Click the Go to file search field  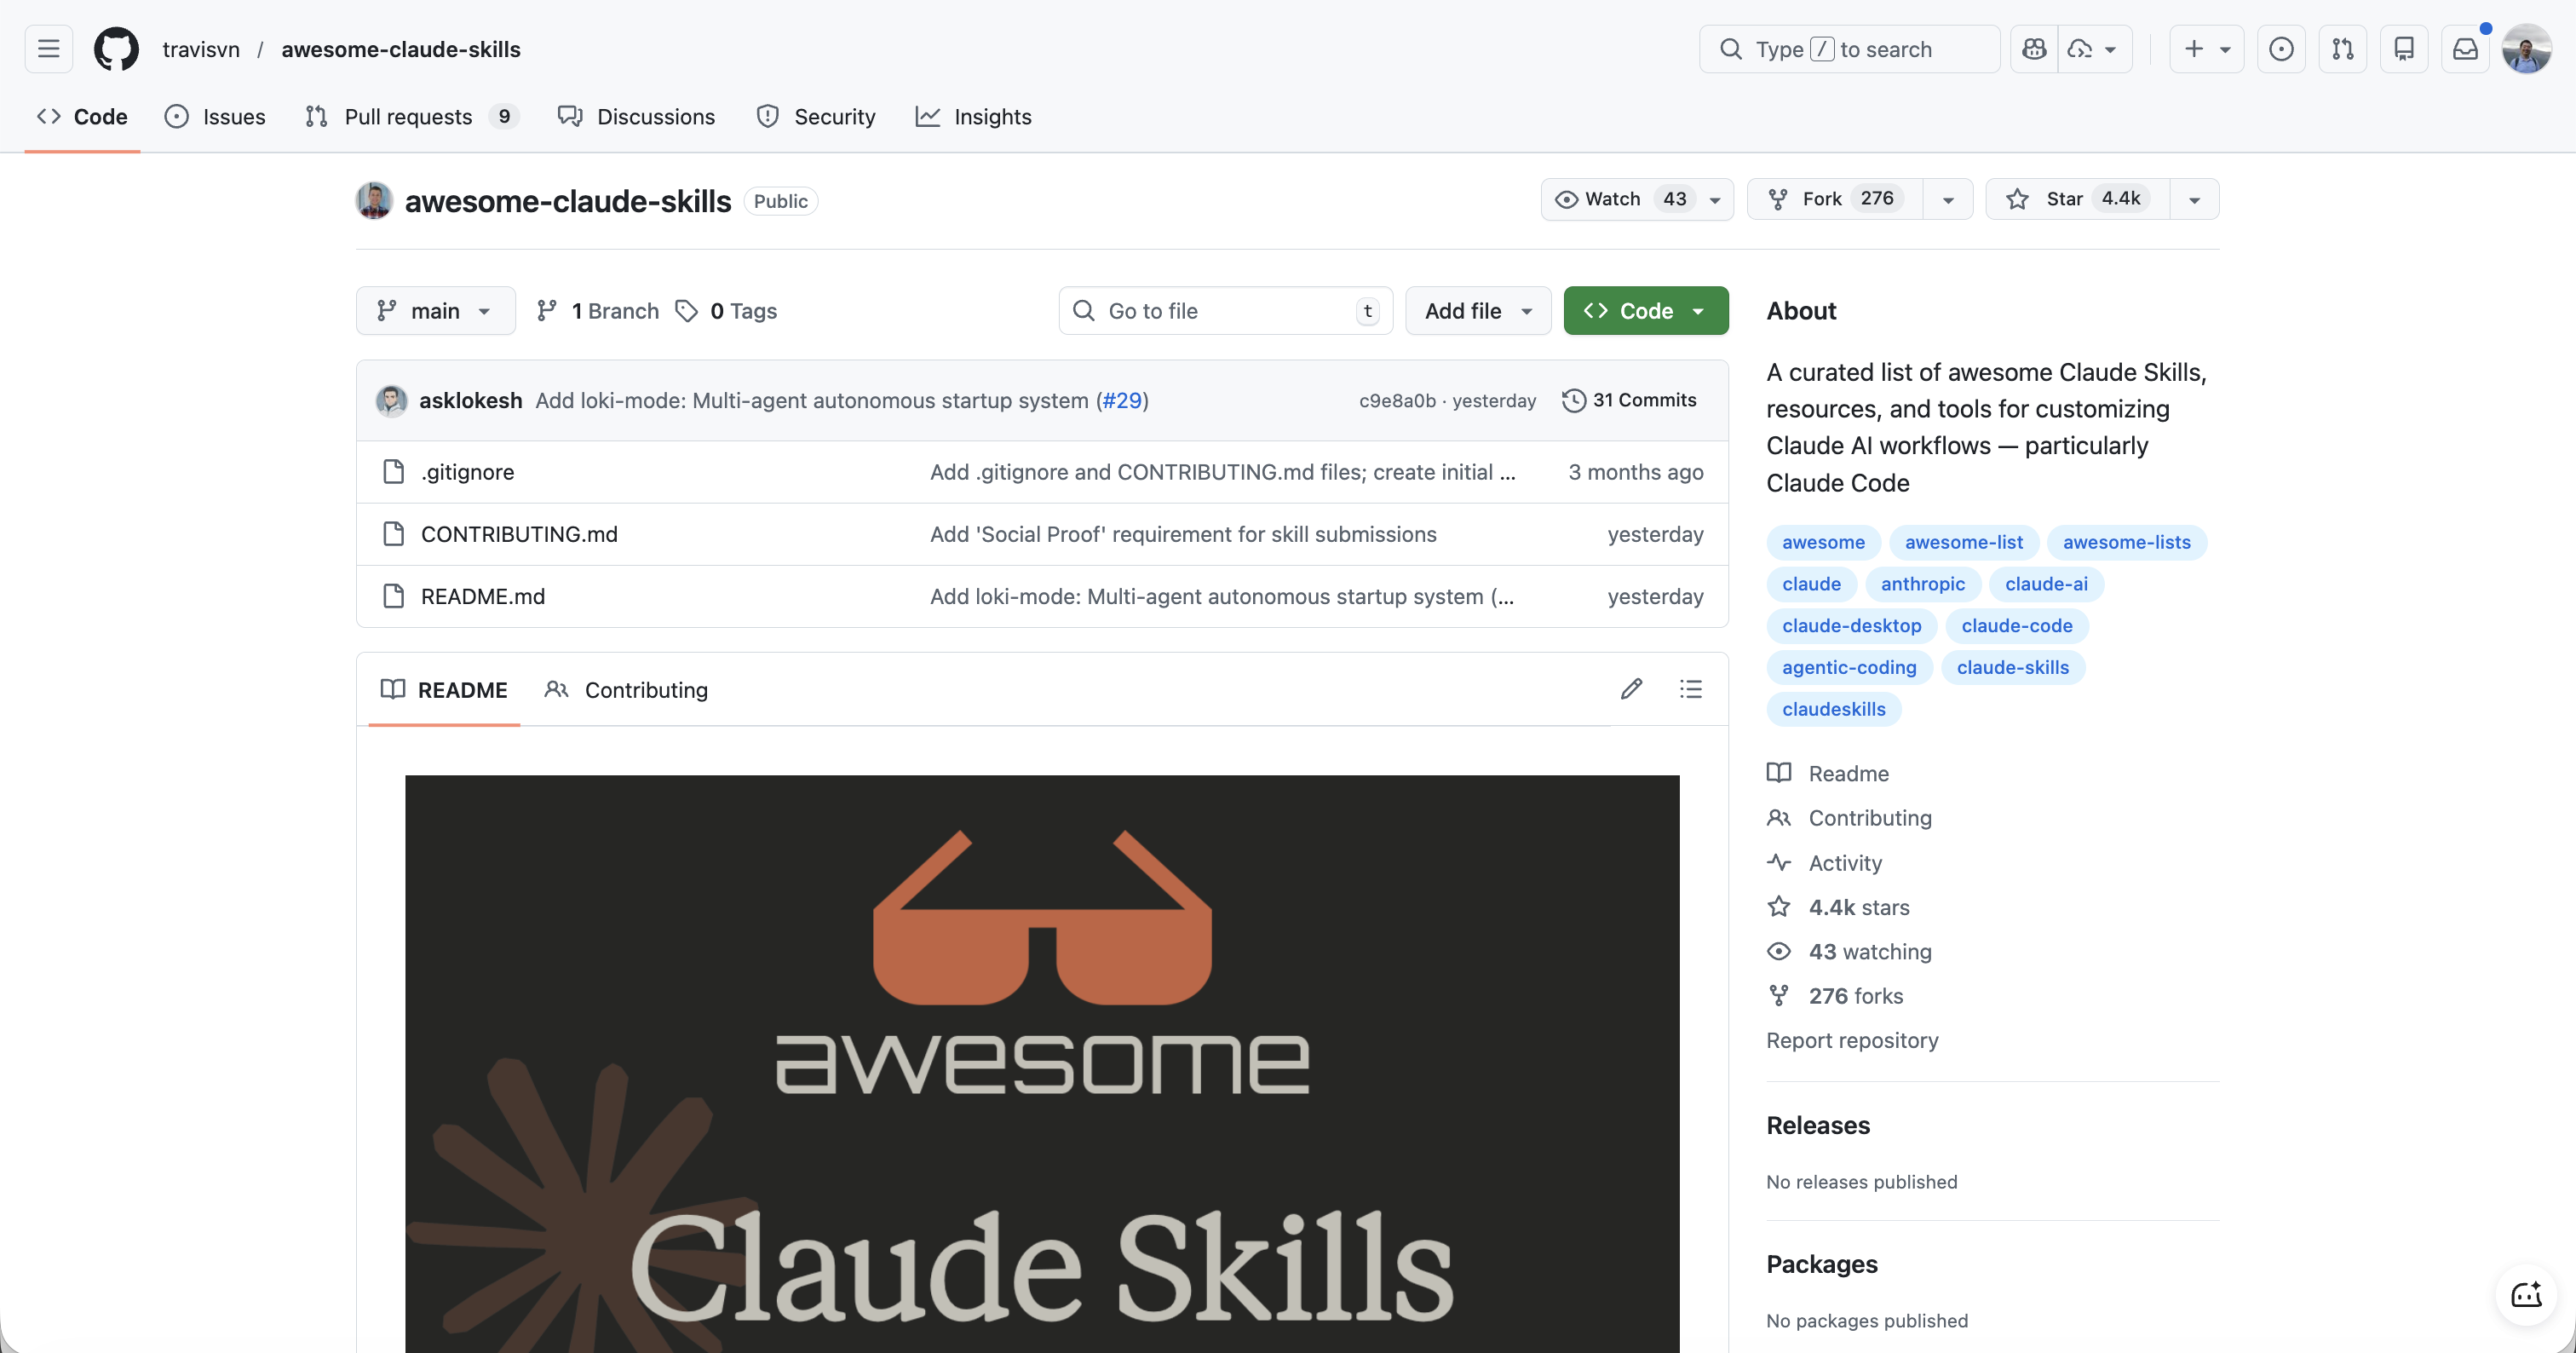pyautogui.click(x=1224, y=311)
